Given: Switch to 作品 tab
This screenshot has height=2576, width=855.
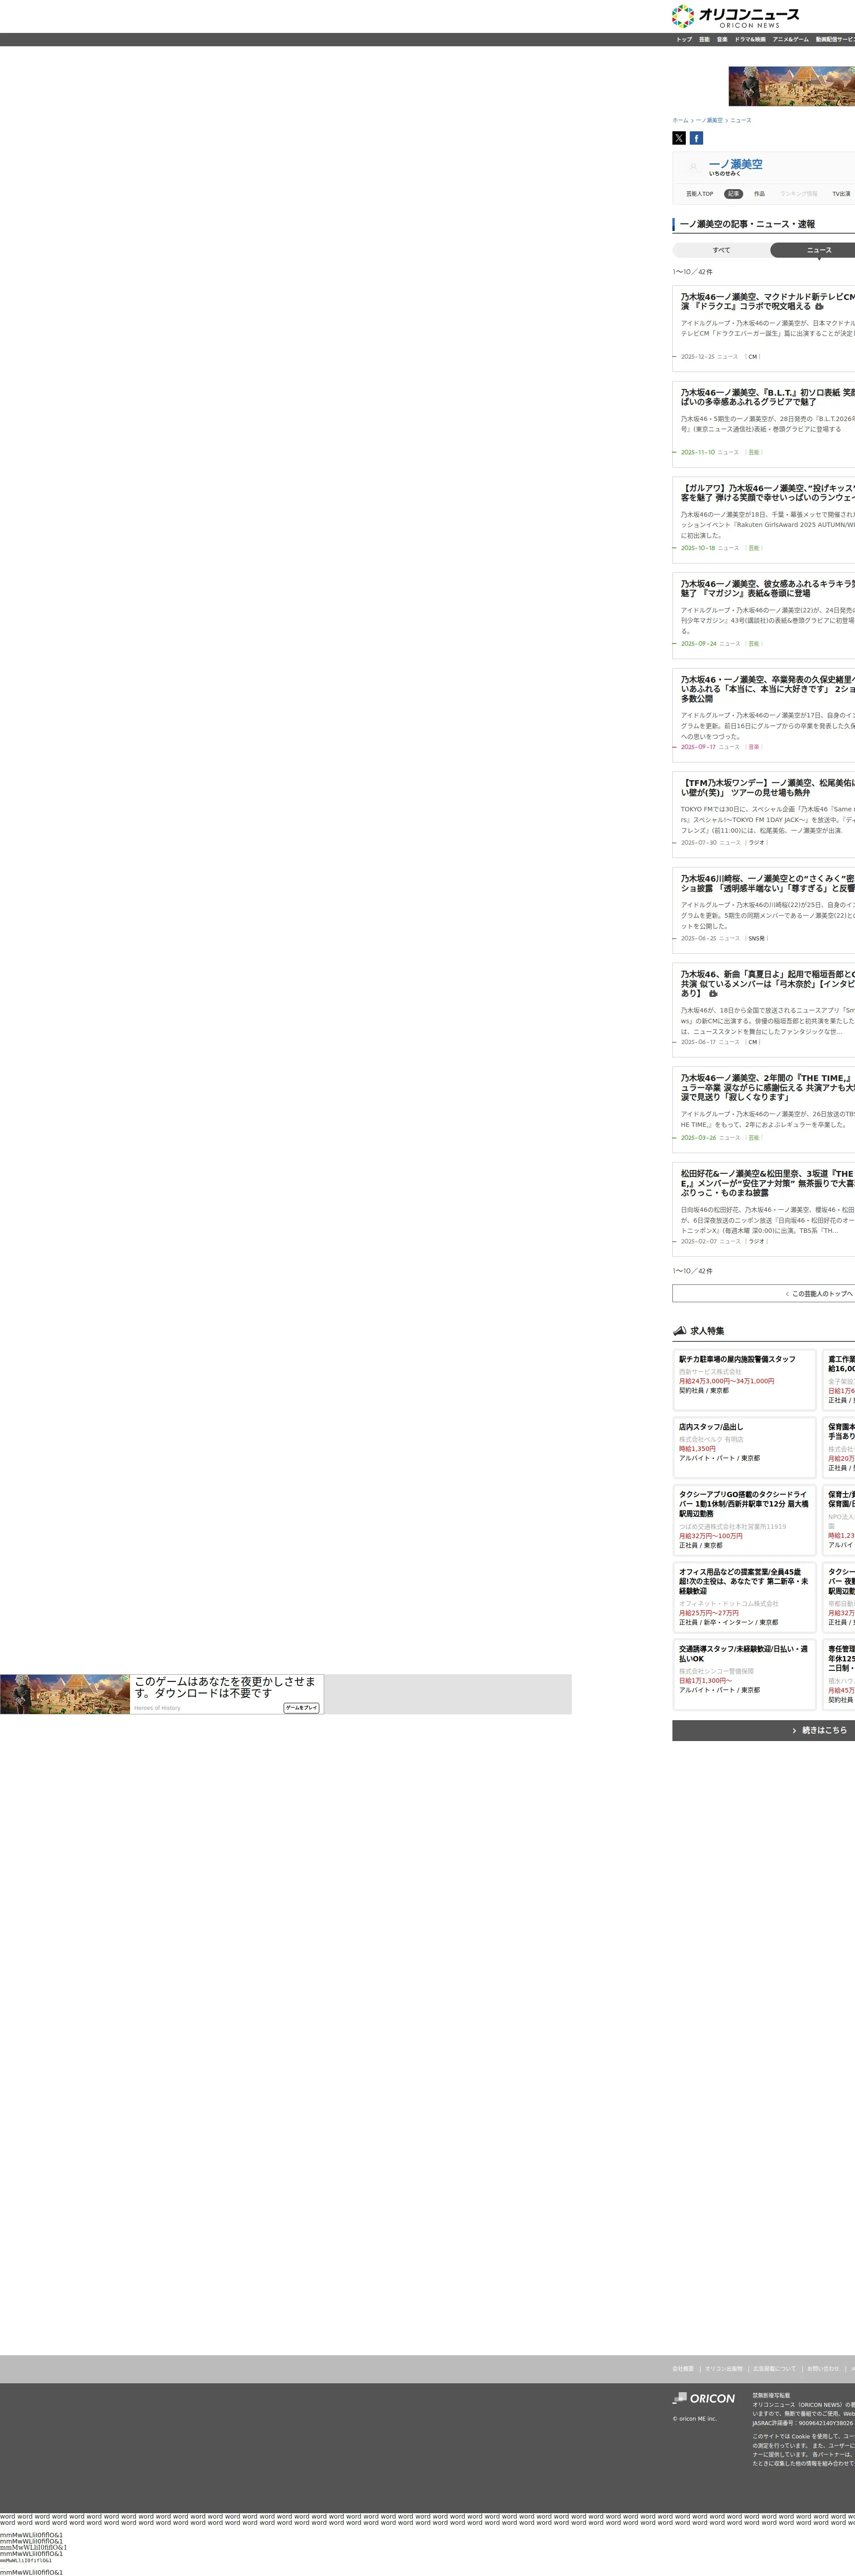Looking at the screenshot, I should coord(759,194).
